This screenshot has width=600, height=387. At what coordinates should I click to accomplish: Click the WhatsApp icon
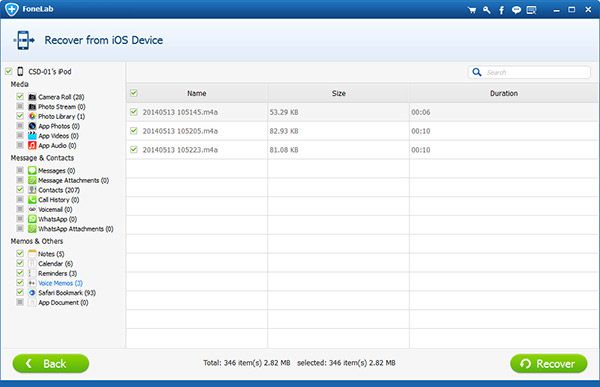[32, 219]
